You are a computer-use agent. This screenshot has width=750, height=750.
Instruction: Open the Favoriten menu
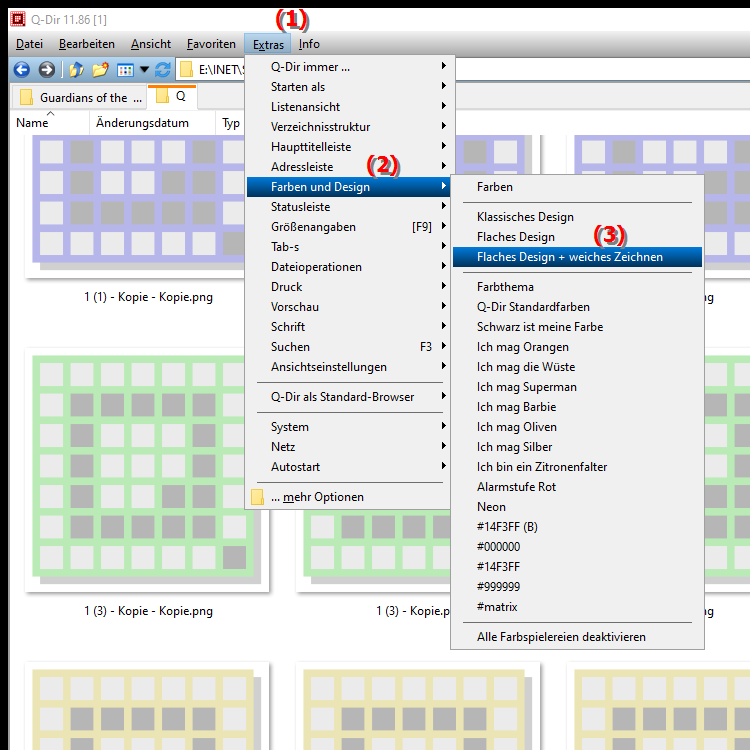pyautogui.click(x=211, y=44)
